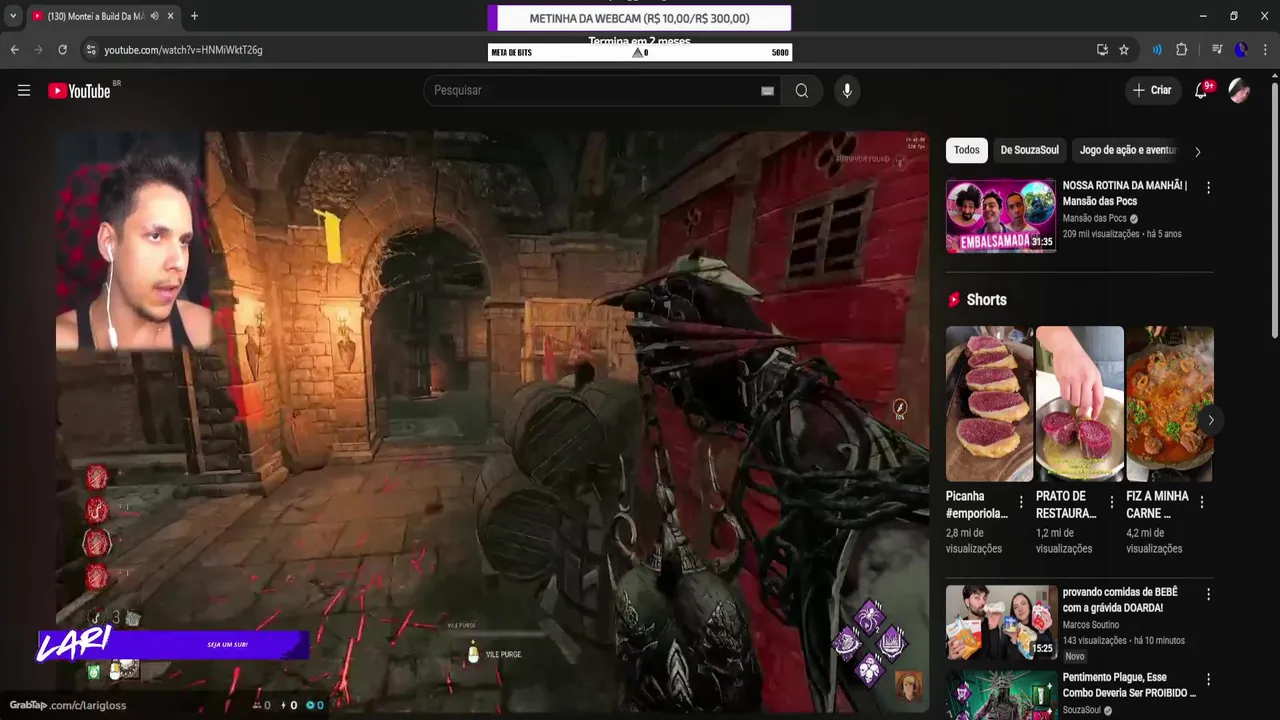Click the search magnifier button

802,90
